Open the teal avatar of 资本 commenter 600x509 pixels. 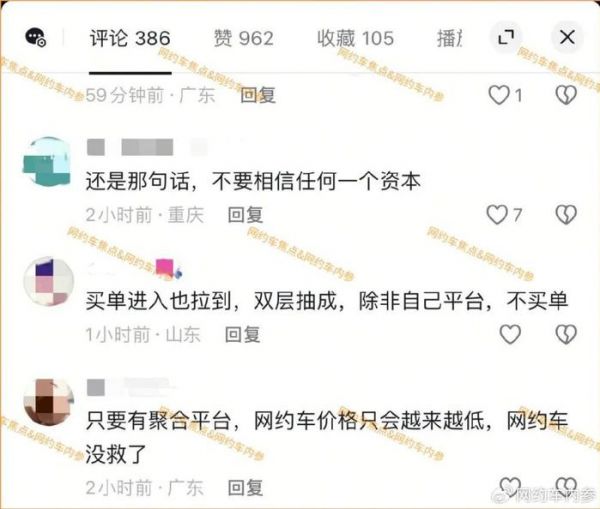[47, 162]
